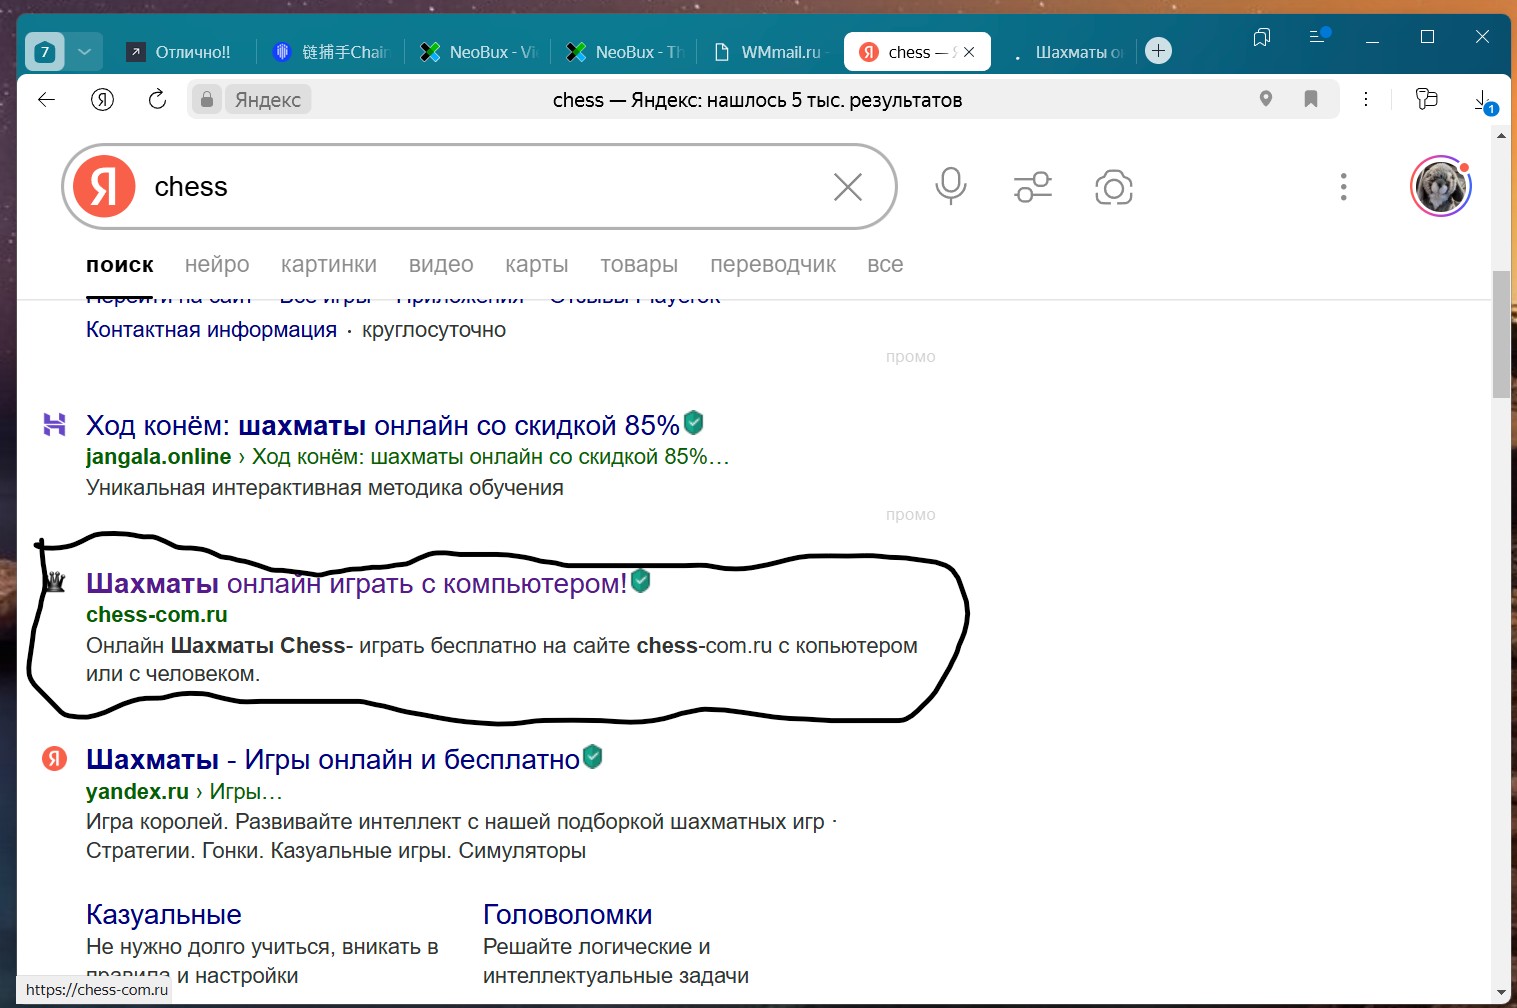
Task: Switch to the картинки tab
Action: pos(329,265)
